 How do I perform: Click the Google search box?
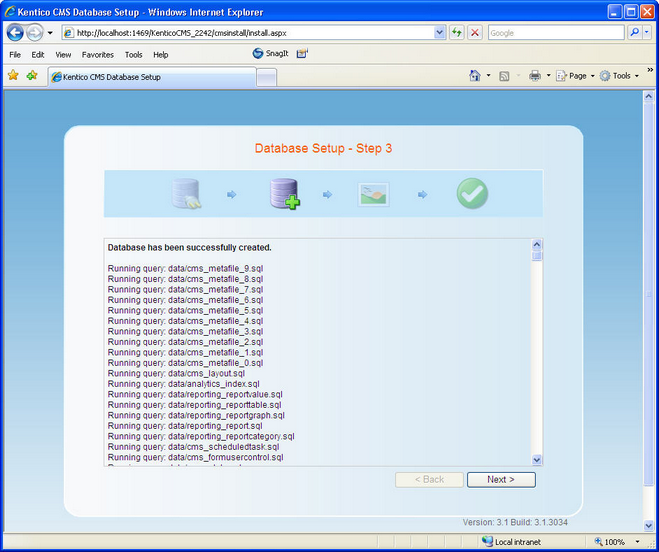click(x=556, y=33)
